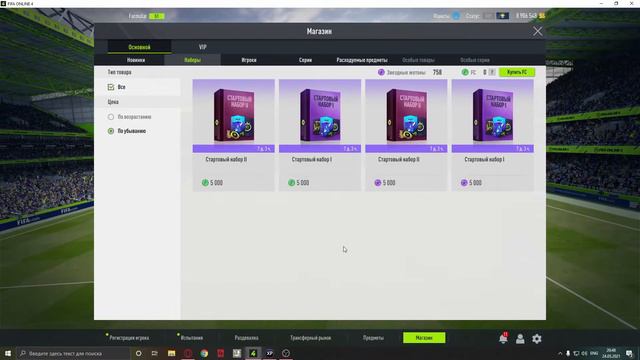The image size is (640, 360).
Task: Open the Расходуемые предметы tab
Action: pyautogui.click(x=362, y=60)
